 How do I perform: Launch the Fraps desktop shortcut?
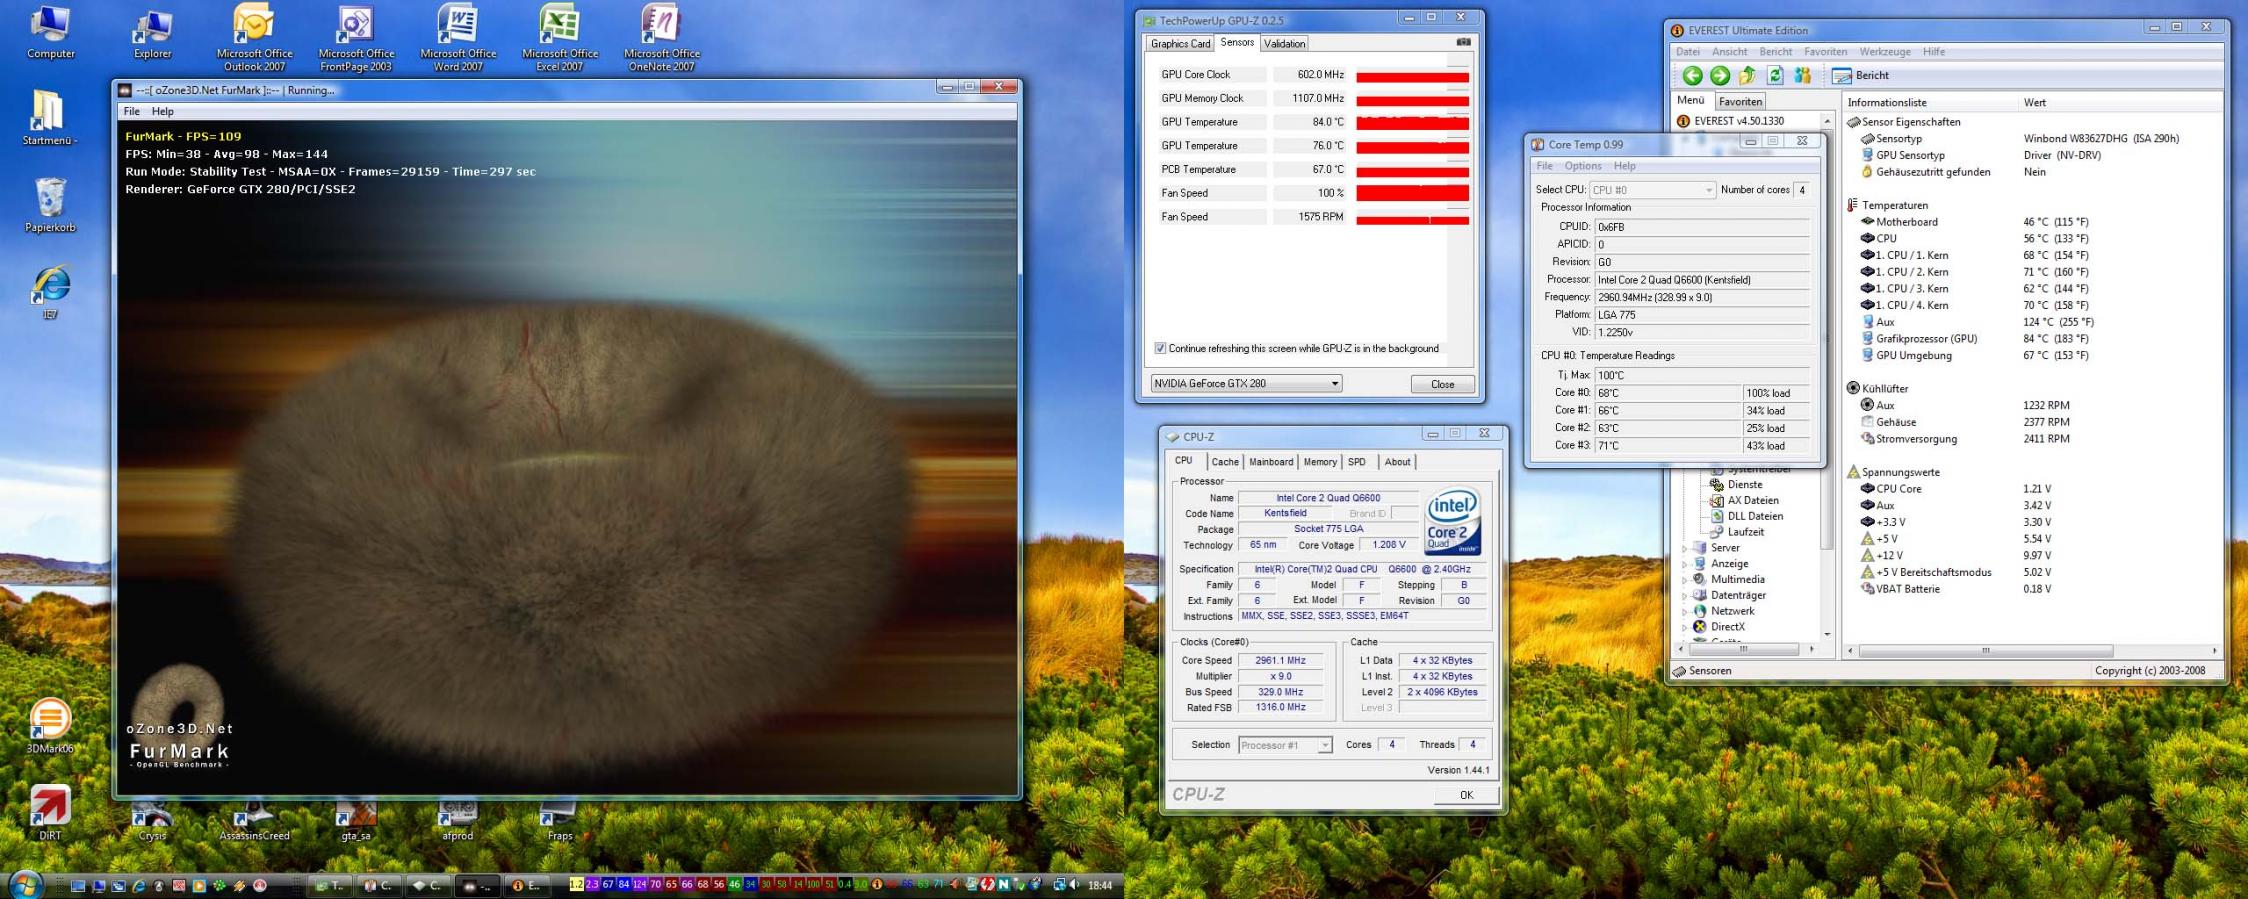tap(560, 820)
